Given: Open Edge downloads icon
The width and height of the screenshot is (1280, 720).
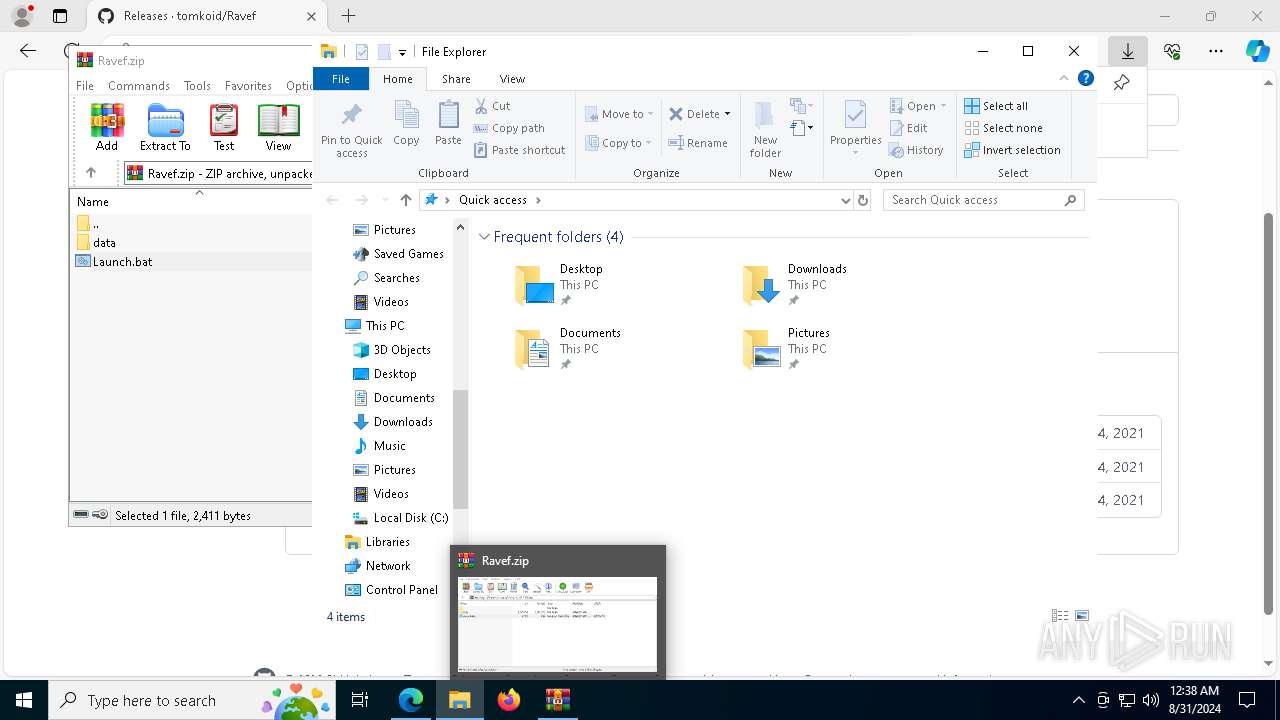Looking at the screenshot, I should click(1128, 51).
